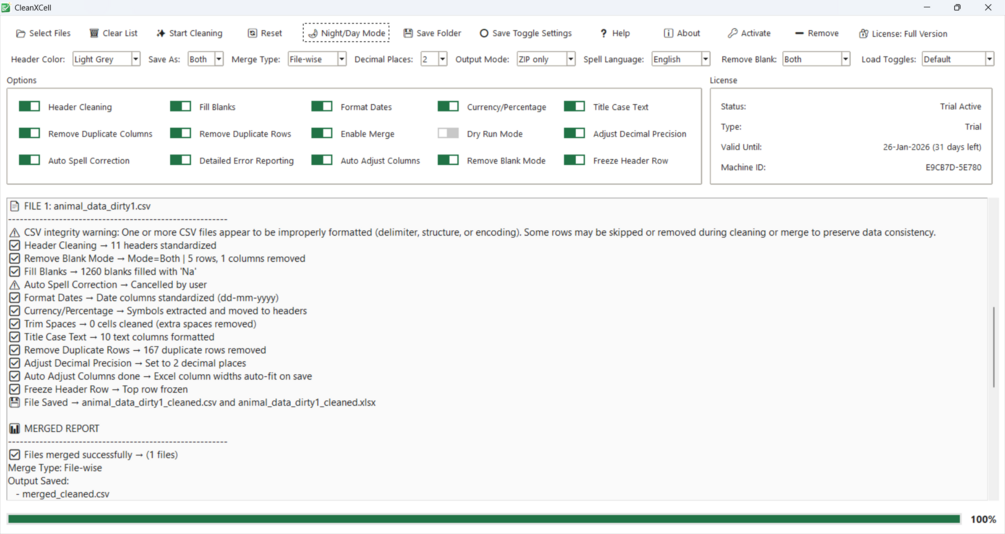Click the Clear List label
Screen dimensions: 1005x534
click(x=120, y=33)
